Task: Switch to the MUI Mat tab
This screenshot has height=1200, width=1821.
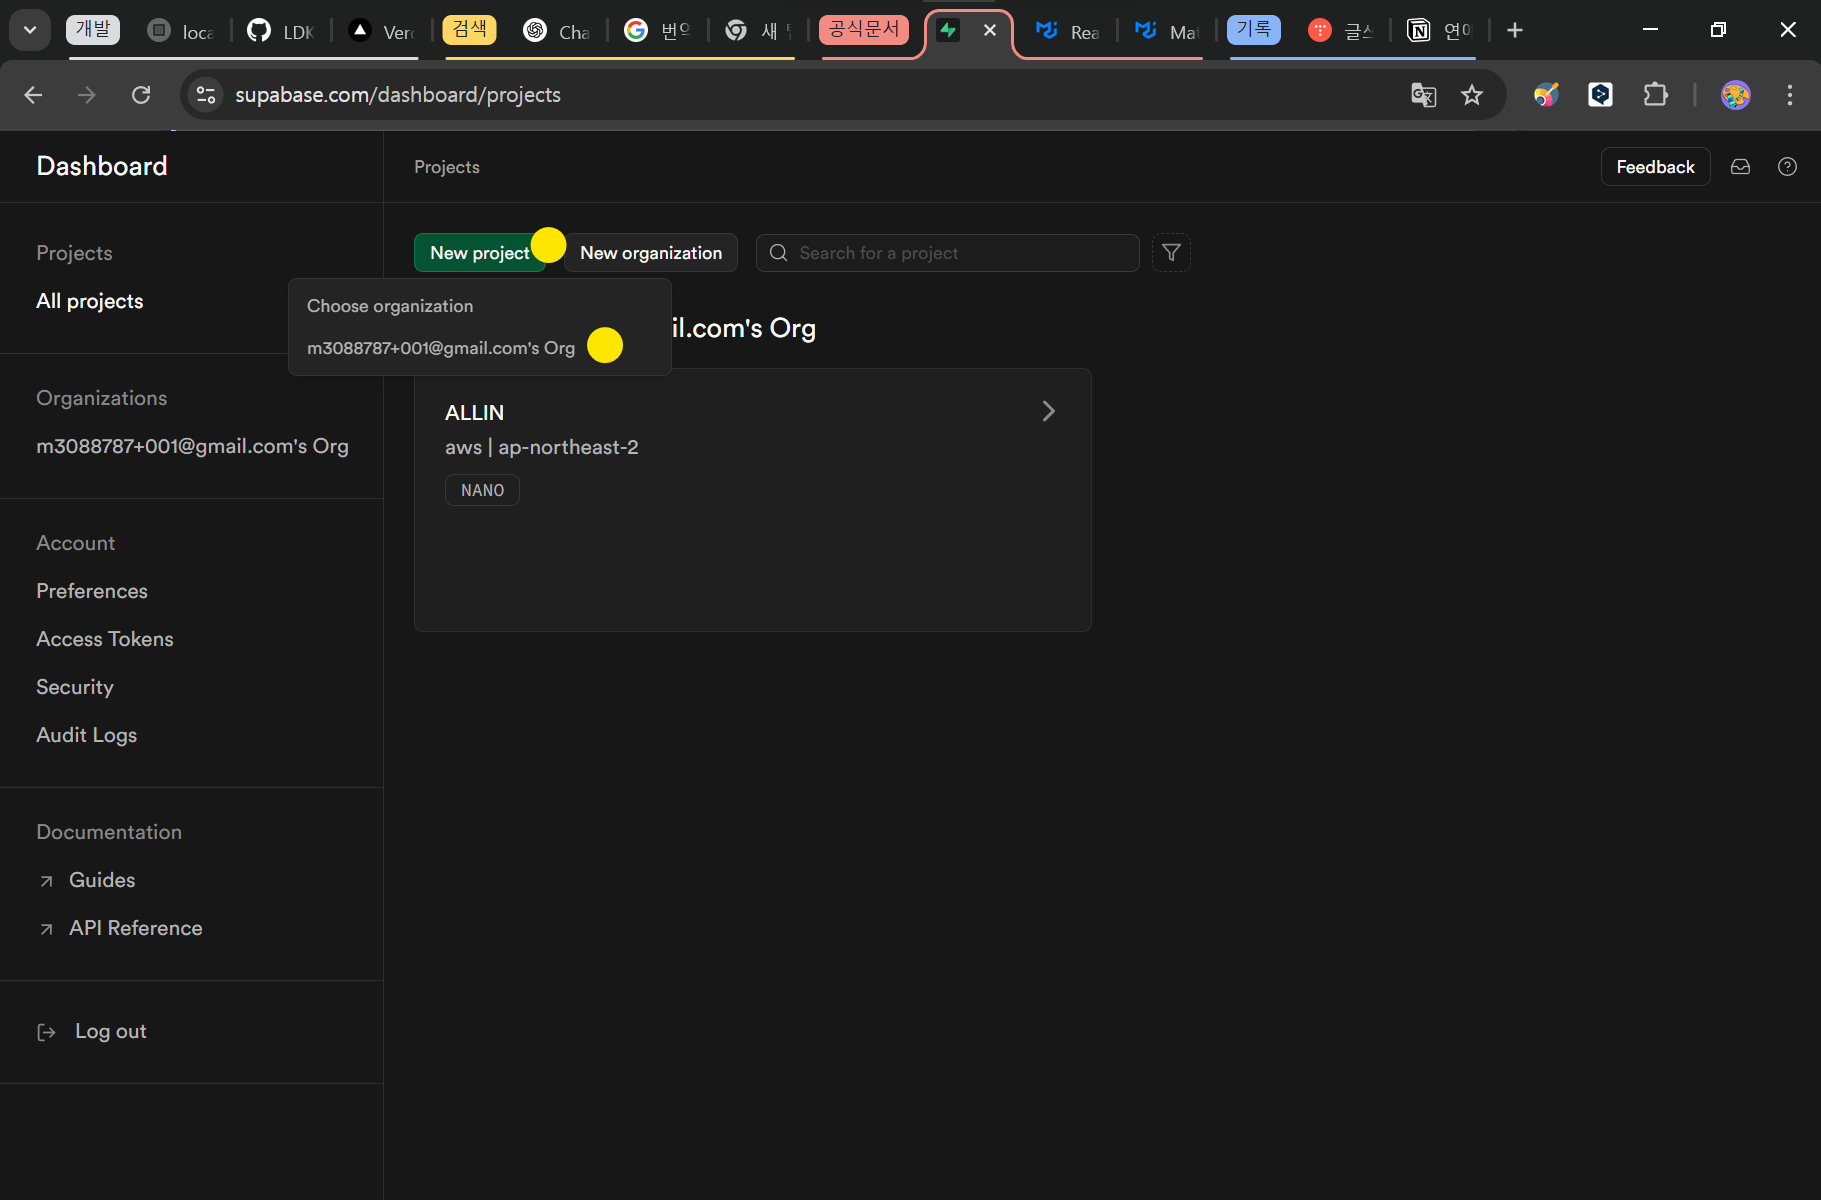Action: 1167,31
